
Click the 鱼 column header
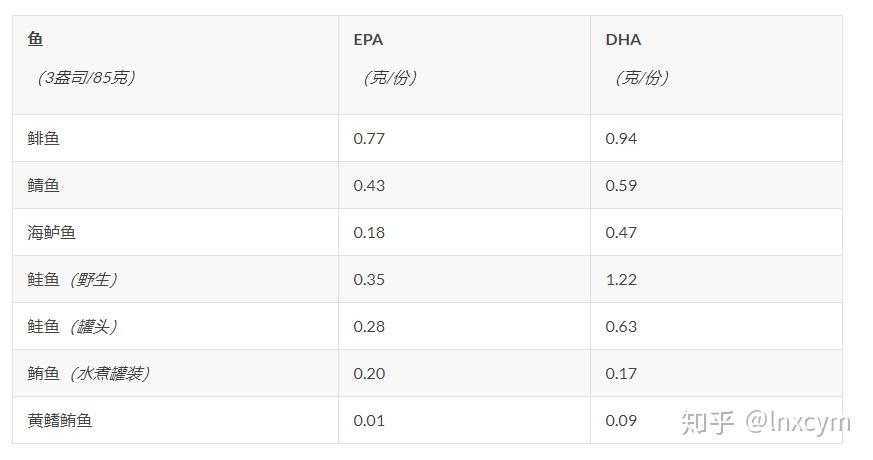tap(36, 40)
